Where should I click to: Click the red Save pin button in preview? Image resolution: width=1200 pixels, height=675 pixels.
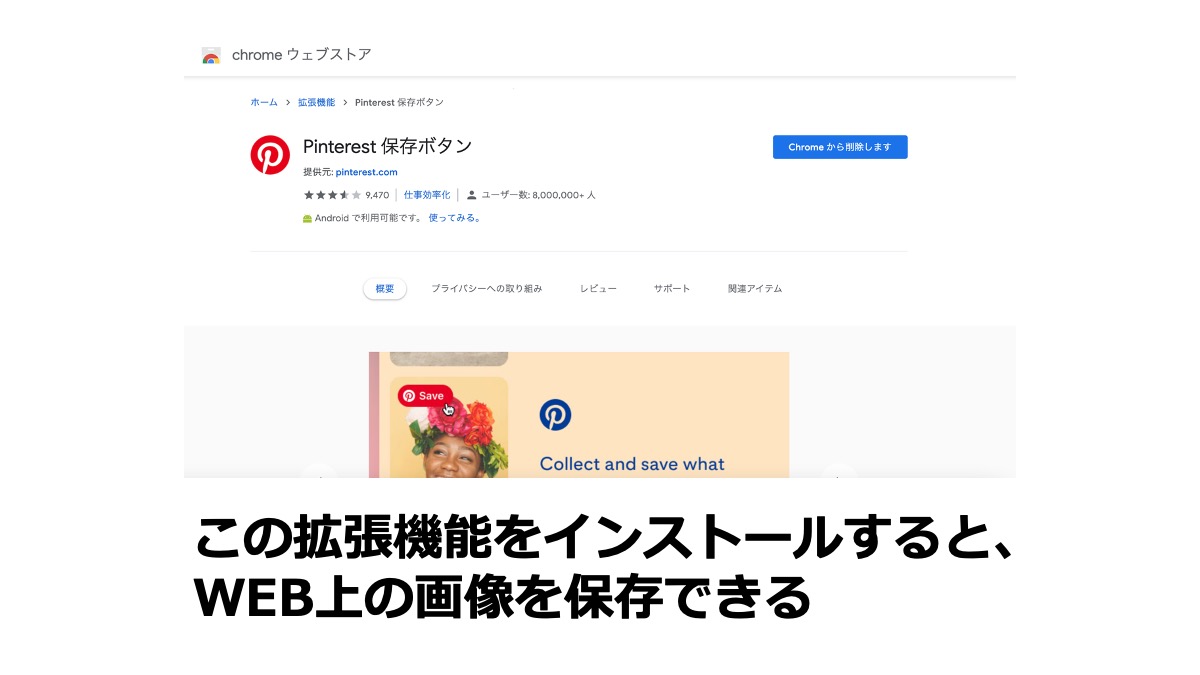[425, 396]
